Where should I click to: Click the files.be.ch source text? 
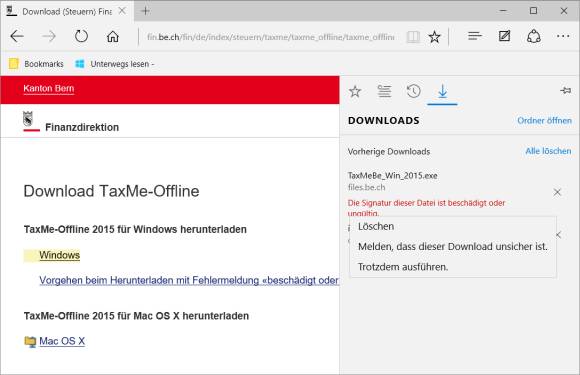point(367,188)
